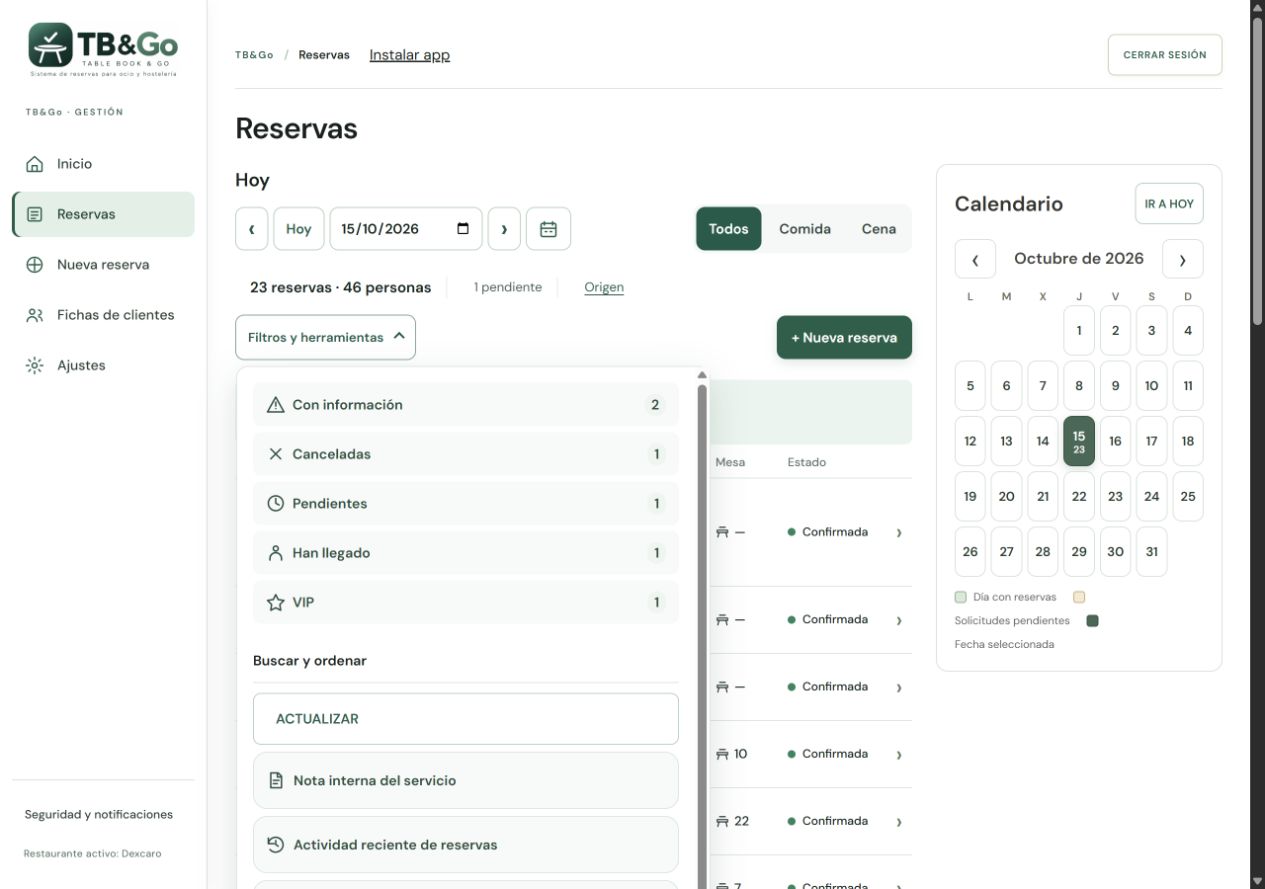This screenshot has width=1265, height=889.
Task: Switch to the Cena tab
Action: (879, 229)
